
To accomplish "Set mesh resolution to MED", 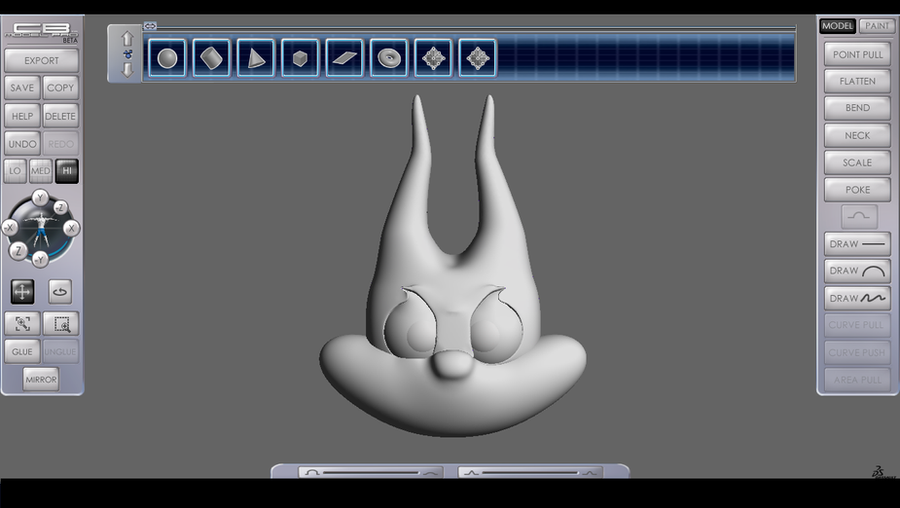I will click(x=40, y=171).
